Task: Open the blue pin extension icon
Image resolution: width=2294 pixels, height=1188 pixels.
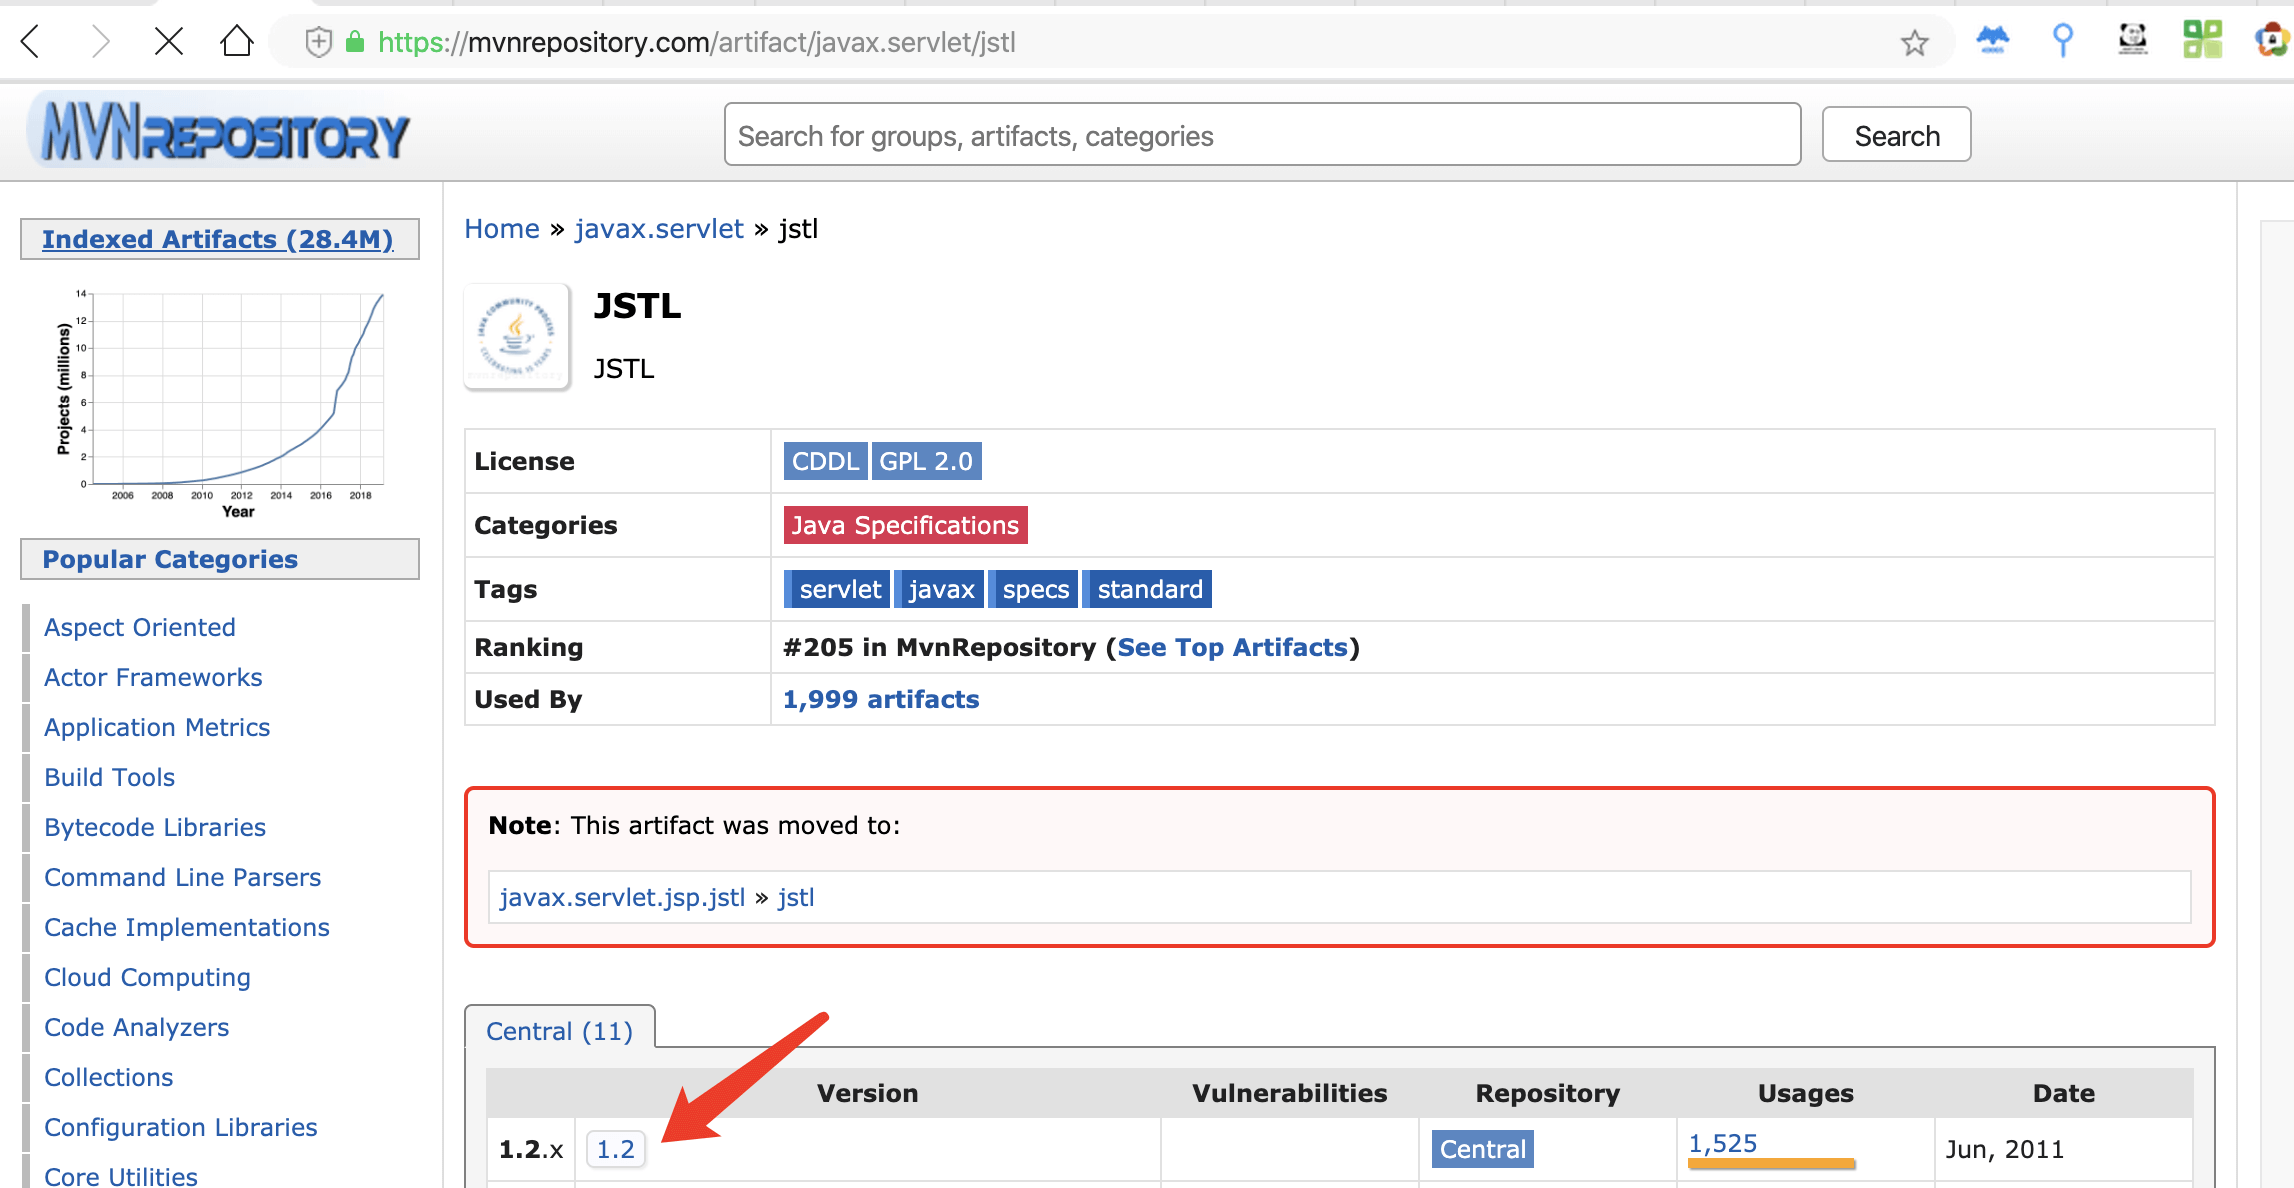Action: (x=2062, y=40)
